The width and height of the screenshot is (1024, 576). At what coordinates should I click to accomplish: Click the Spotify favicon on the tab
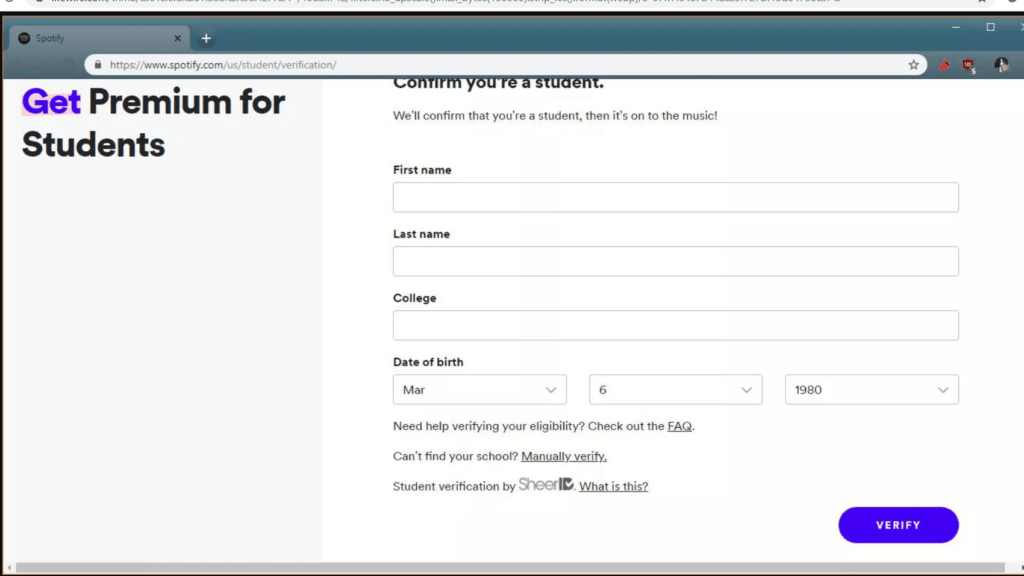point(25,38)
